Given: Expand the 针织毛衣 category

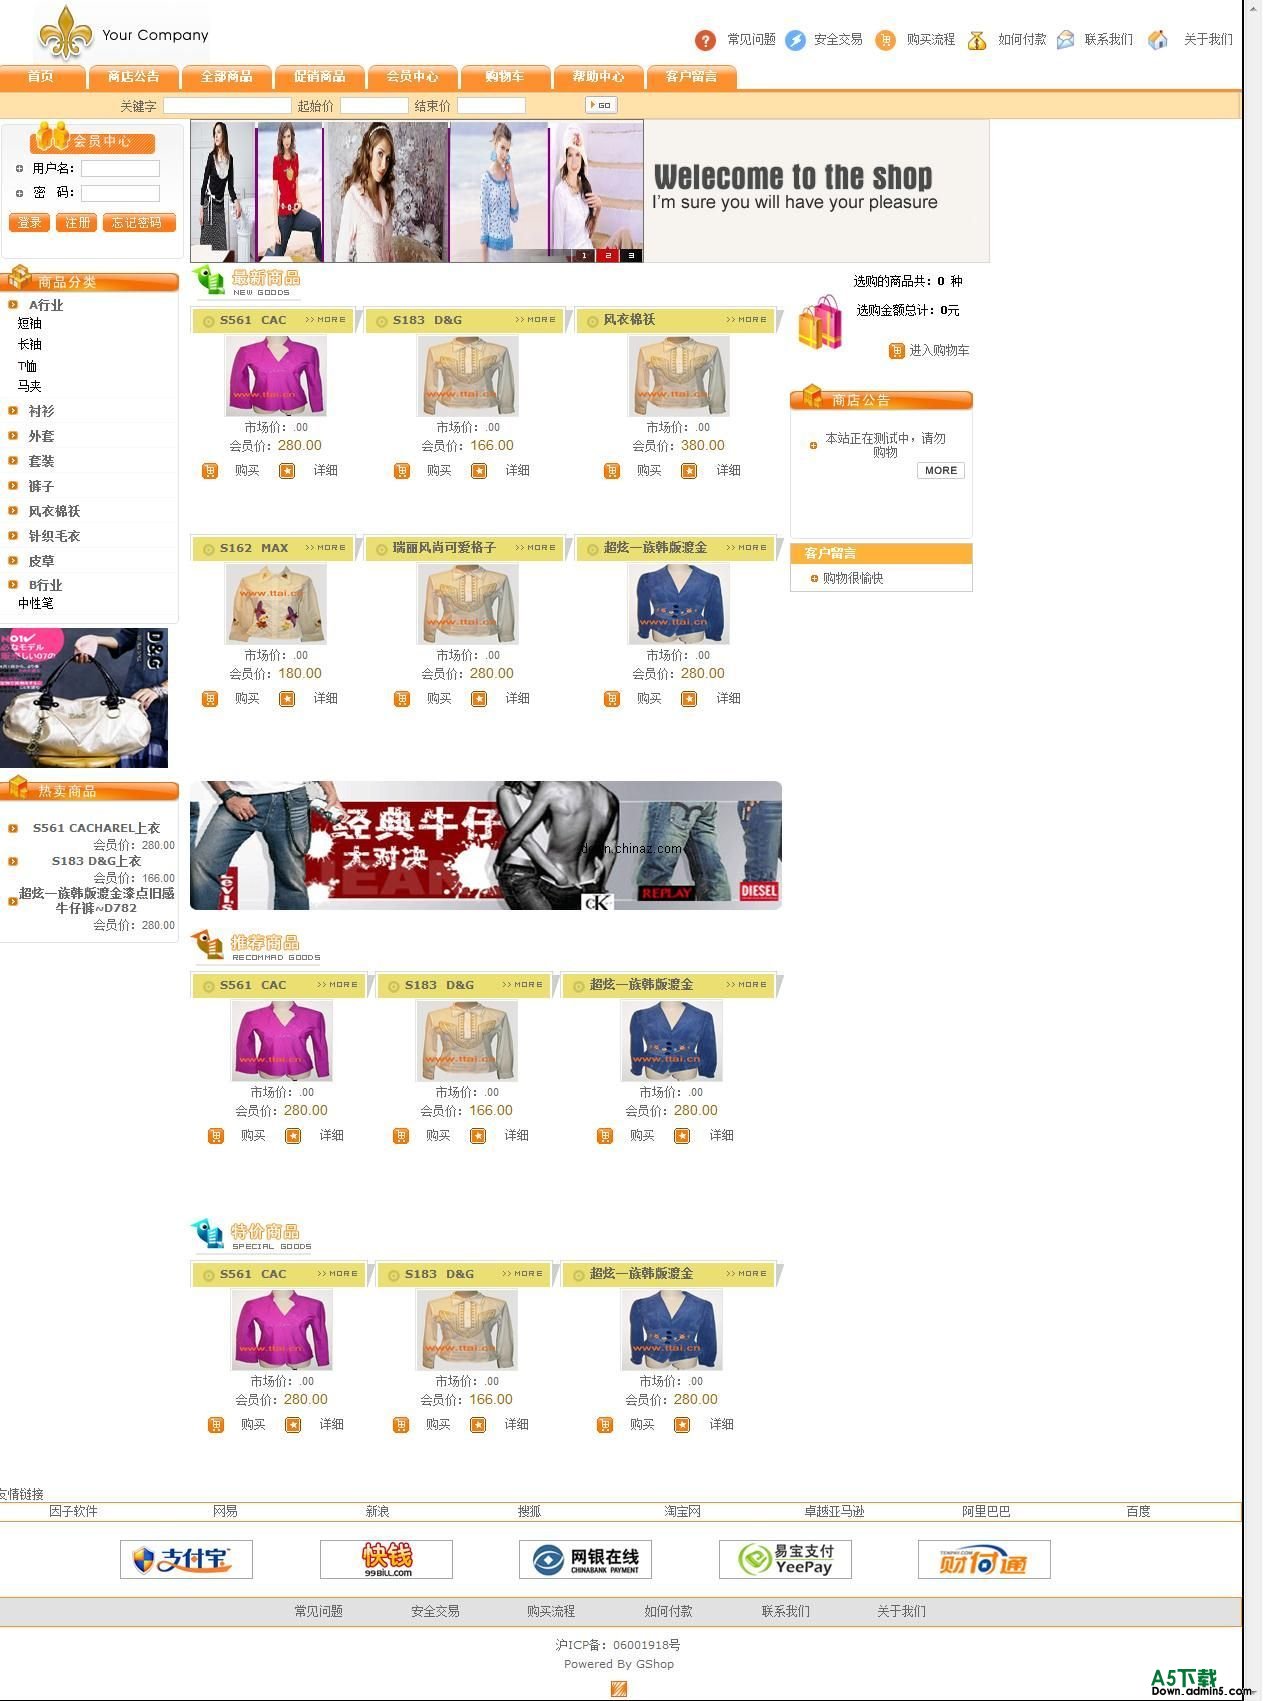Looking at the screenshot, I should (54, 536).
